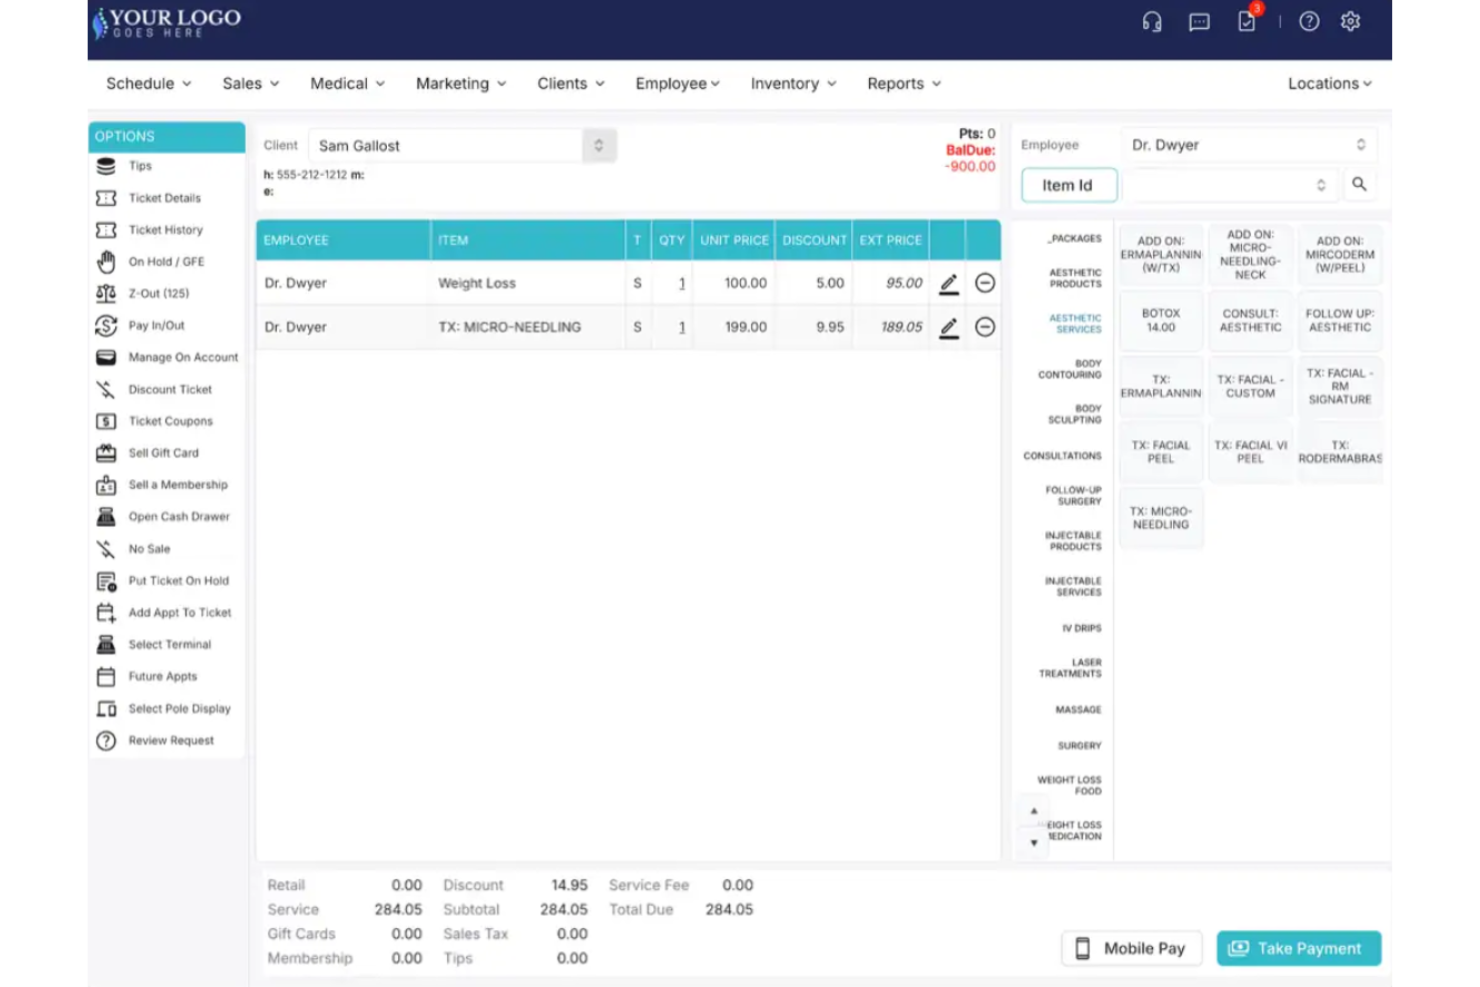Screen dimensions: 1480x987
Task: Open the Dr. Dwyer employee selector
Action: click(1249, 145)
